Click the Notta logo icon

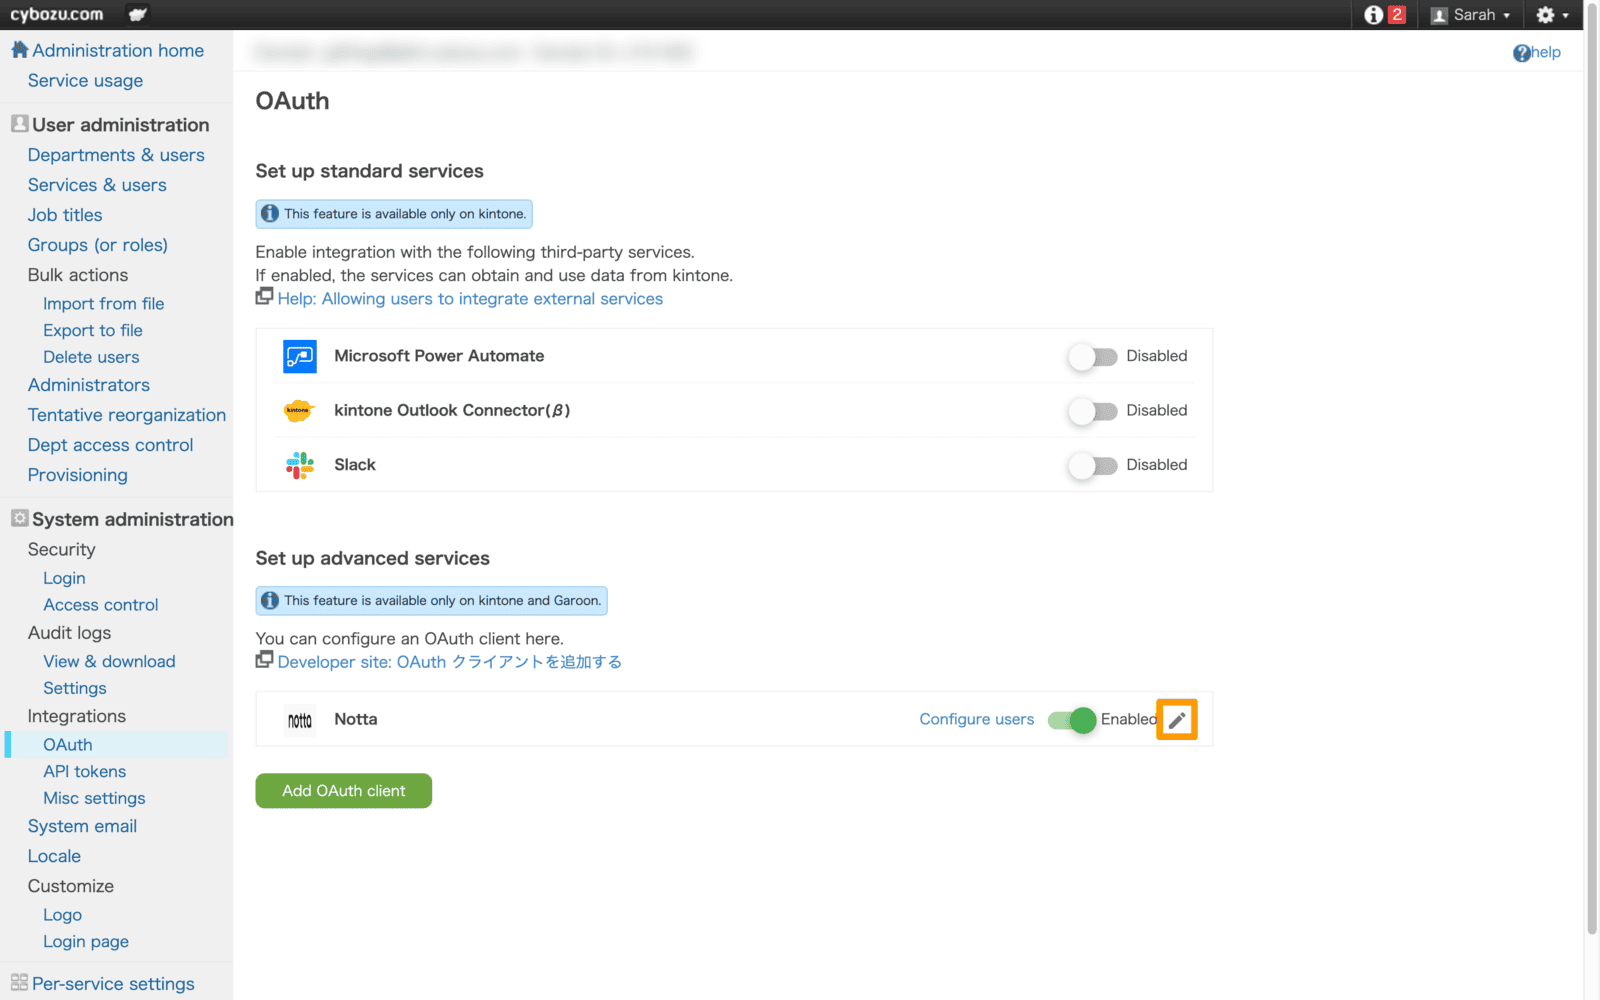[x=300, y=720]
